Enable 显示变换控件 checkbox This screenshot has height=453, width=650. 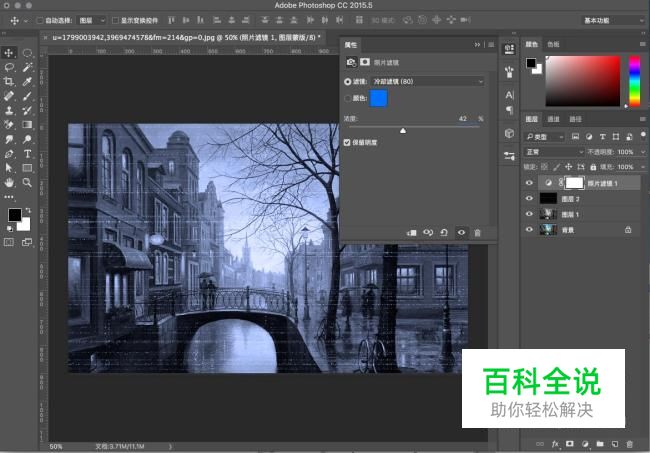[x=116, y=20]
